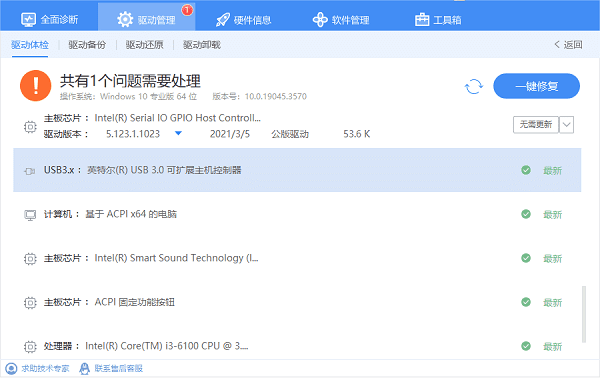Click the 无需更新 button

(536, 124)
